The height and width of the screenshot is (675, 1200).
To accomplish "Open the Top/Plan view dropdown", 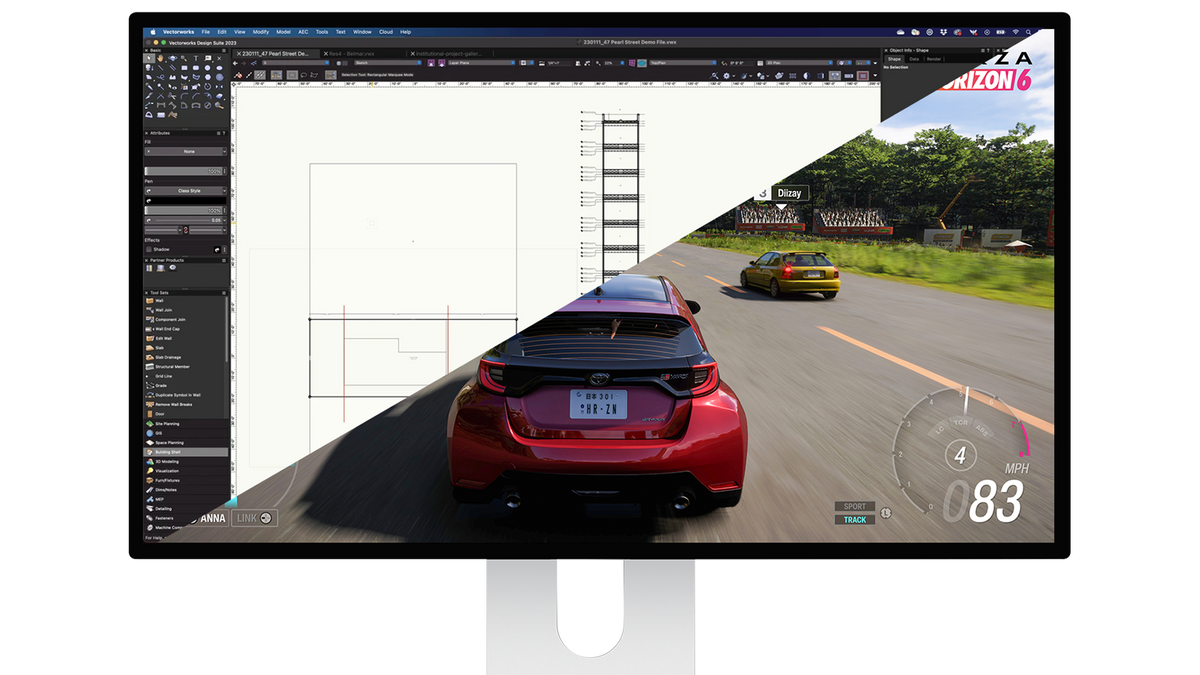I will 683,63.
